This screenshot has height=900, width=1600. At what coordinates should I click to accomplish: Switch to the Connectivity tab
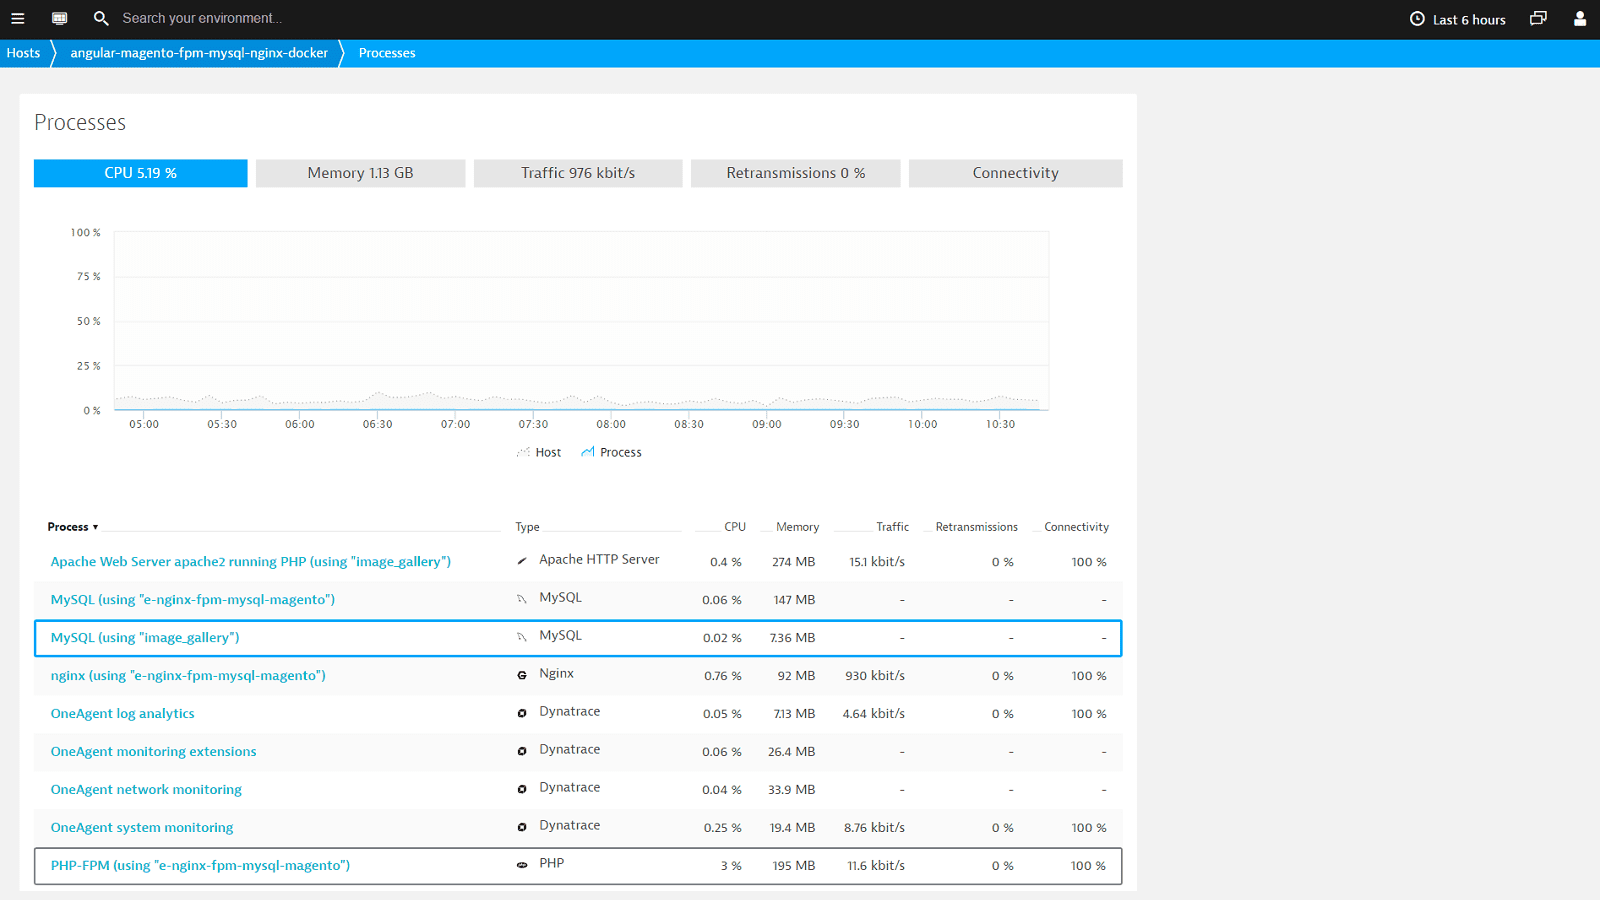pos(1015,173)
